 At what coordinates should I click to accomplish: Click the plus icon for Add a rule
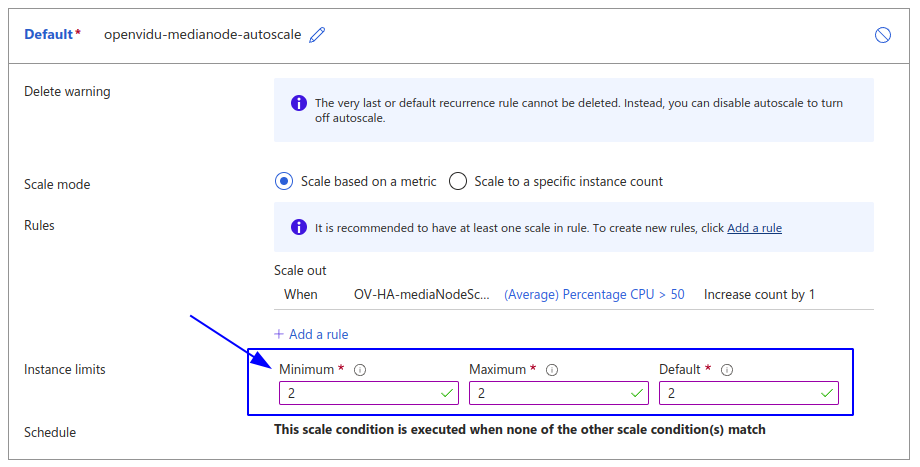click(x=279, y=334)
